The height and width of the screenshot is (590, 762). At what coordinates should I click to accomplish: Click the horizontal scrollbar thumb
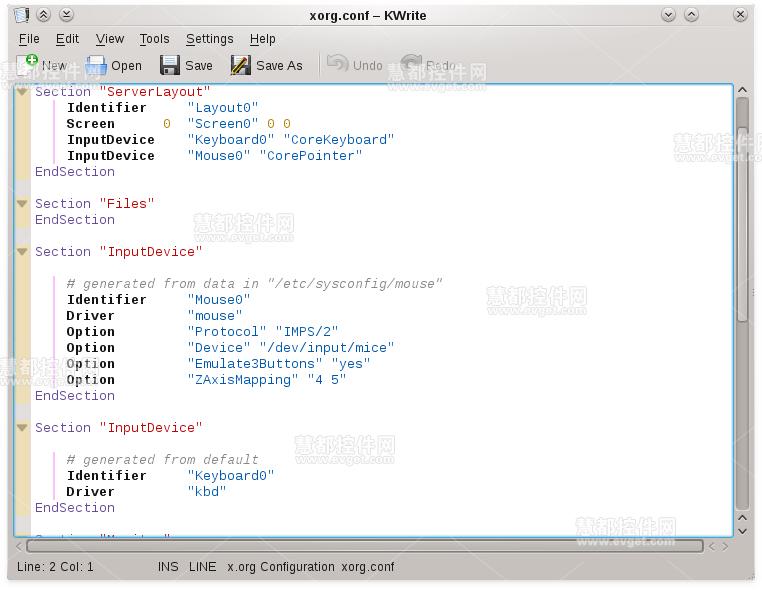[364, 546]
